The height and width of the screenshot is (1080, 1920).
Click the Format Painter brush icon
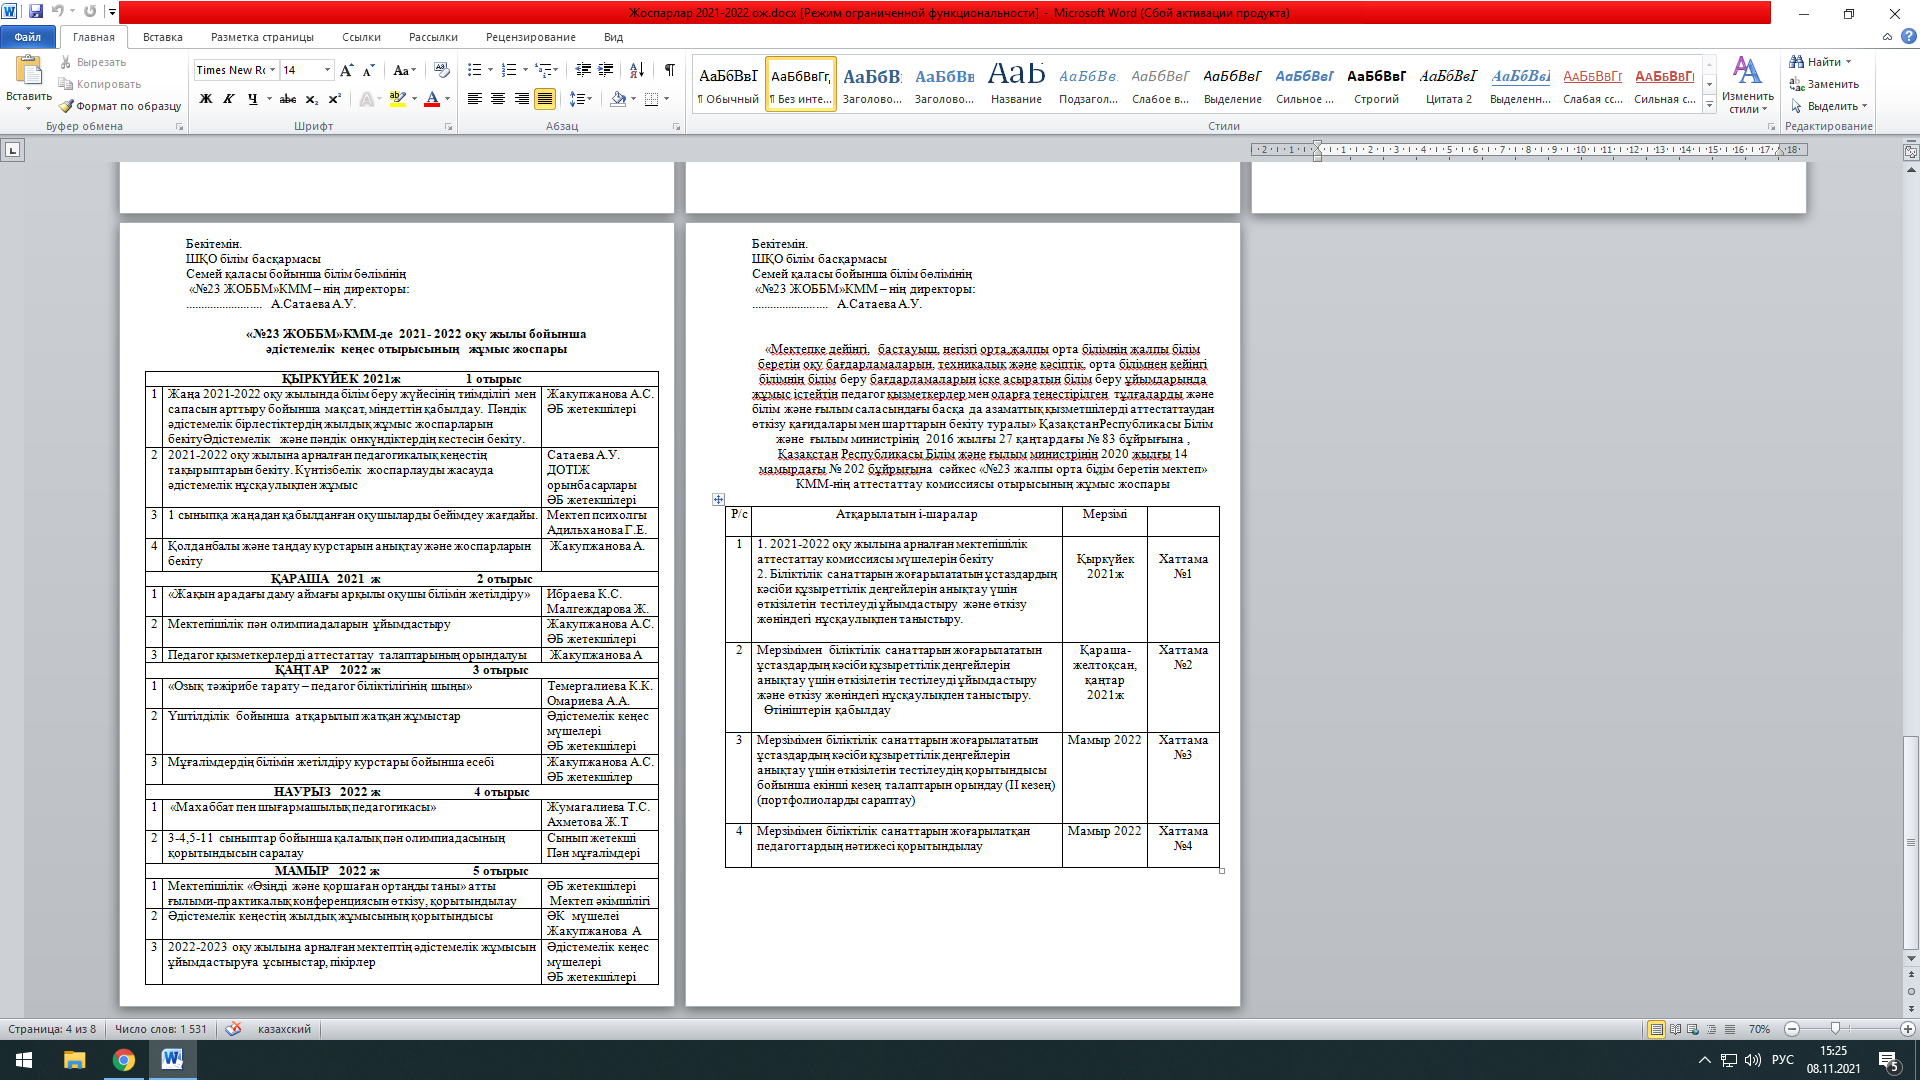point(66,106)
